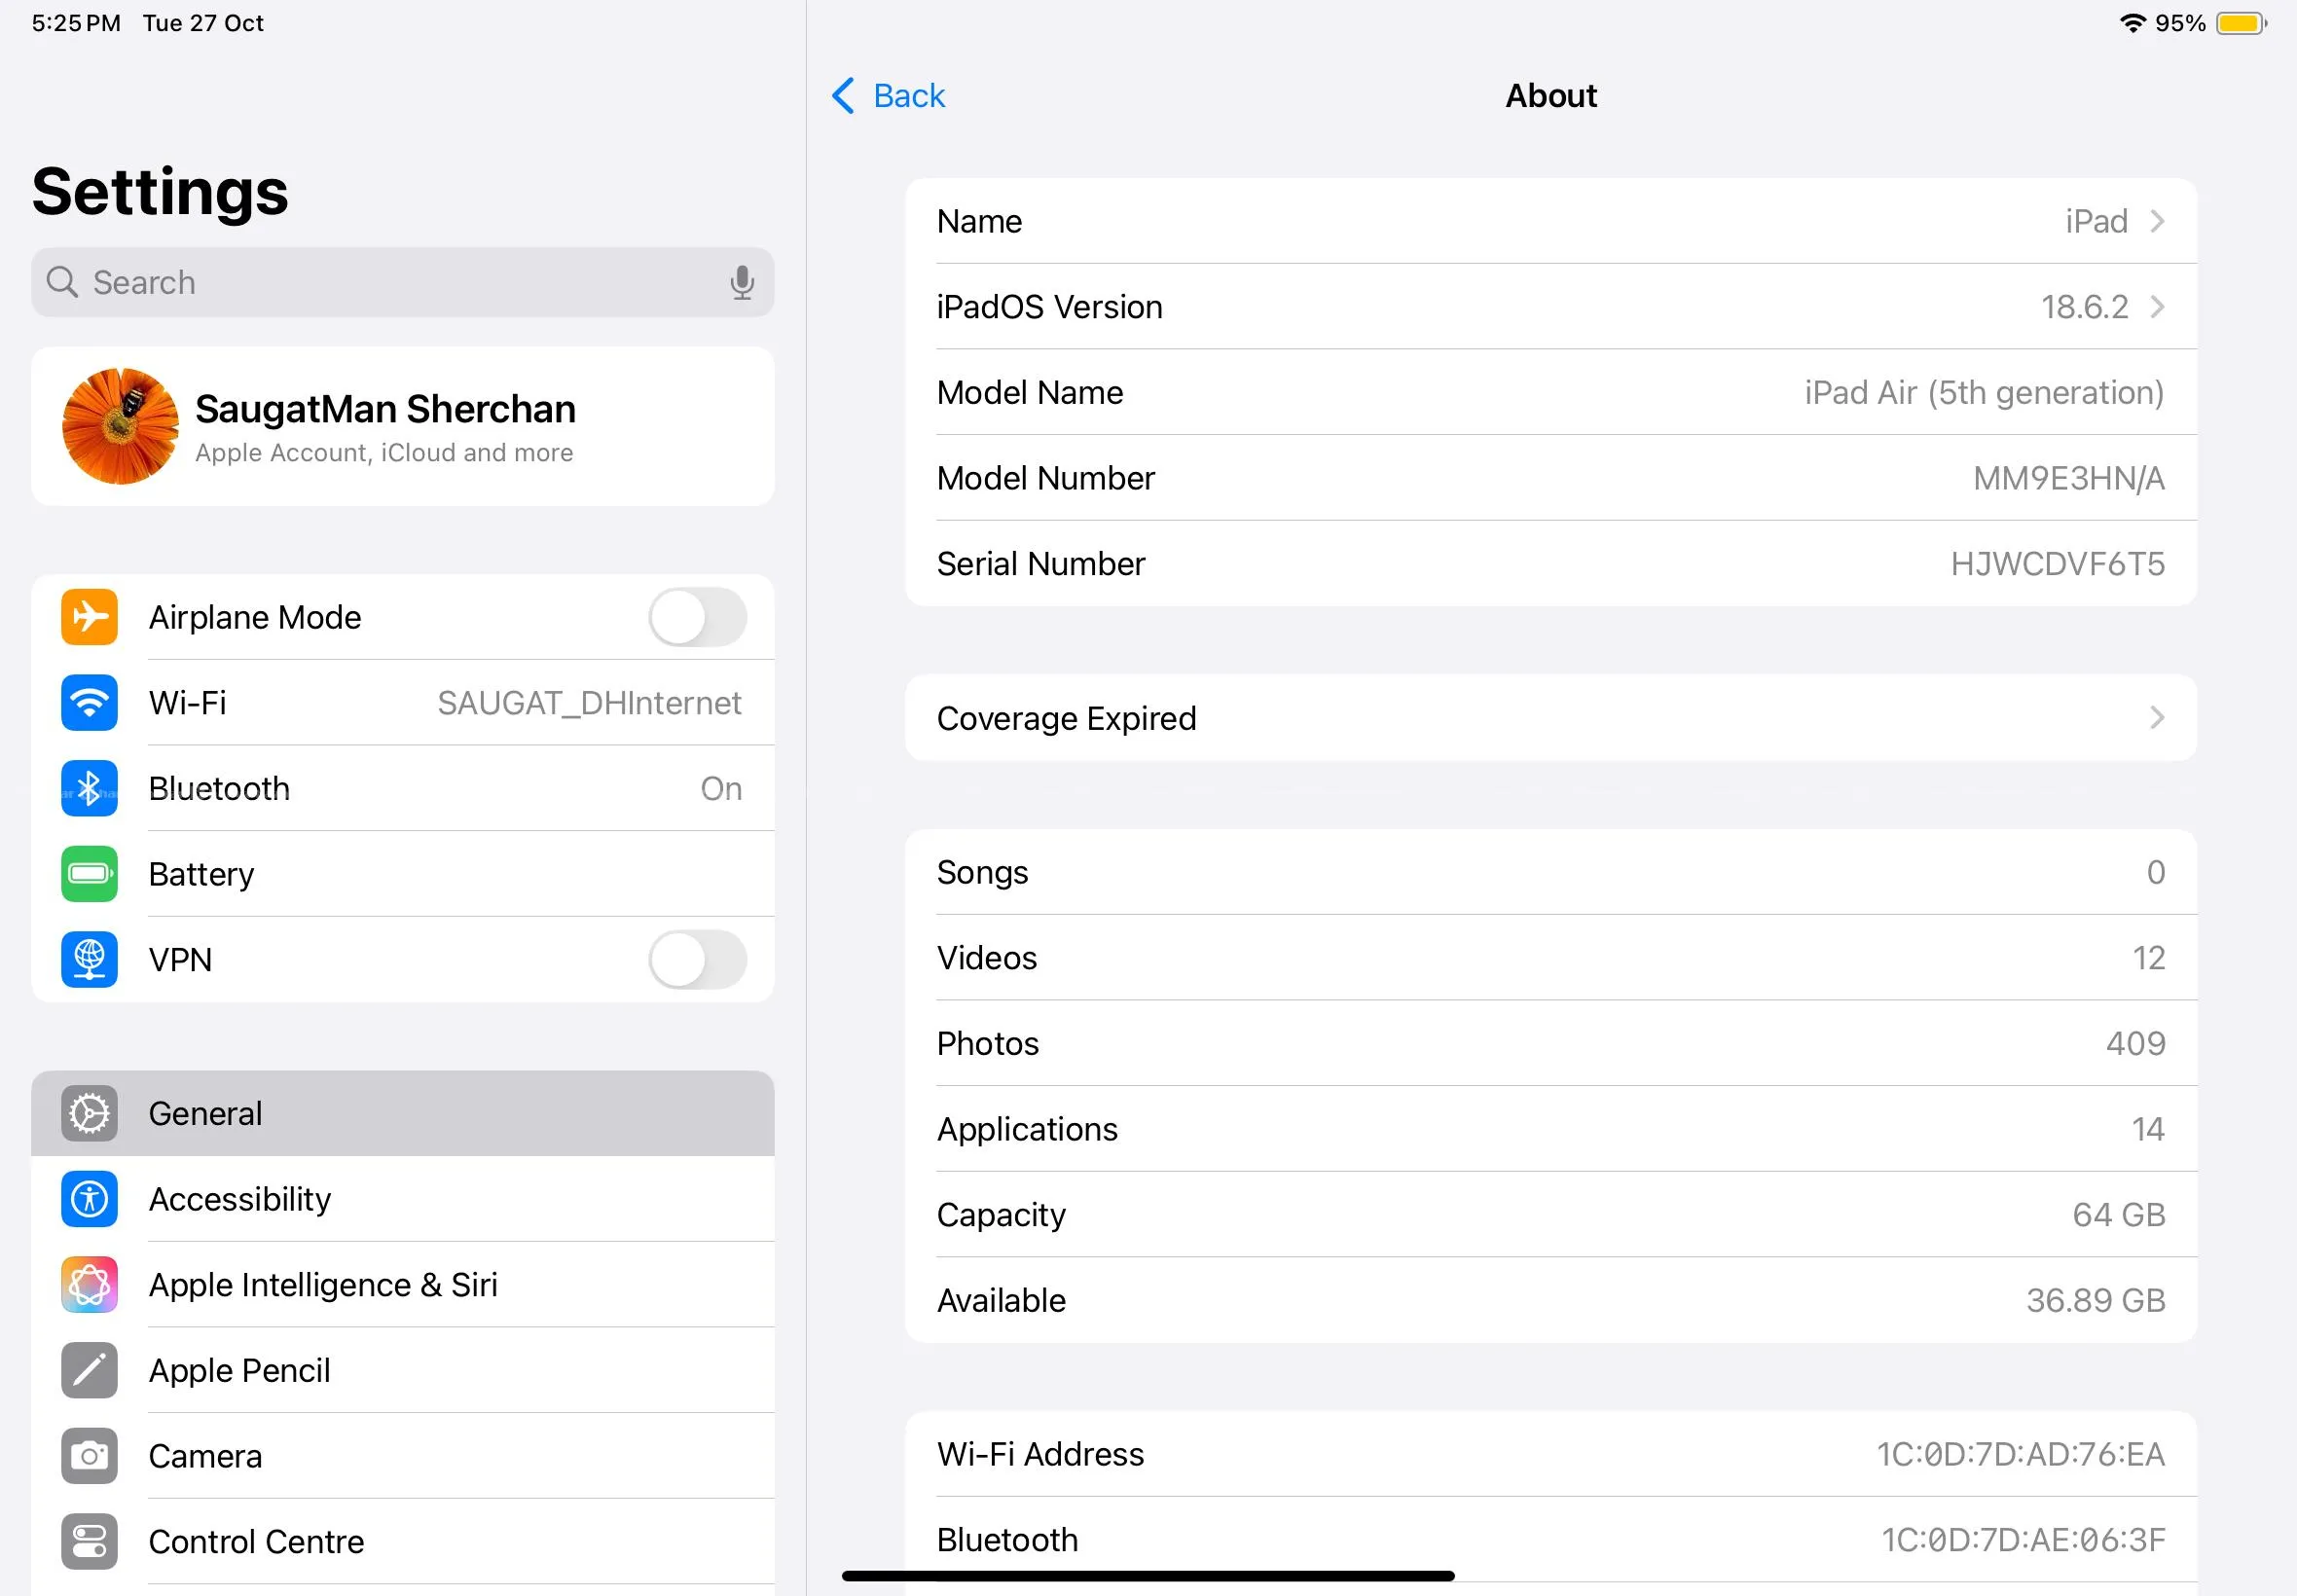
Task: Open Accessibility settings
Action: 403,1199
